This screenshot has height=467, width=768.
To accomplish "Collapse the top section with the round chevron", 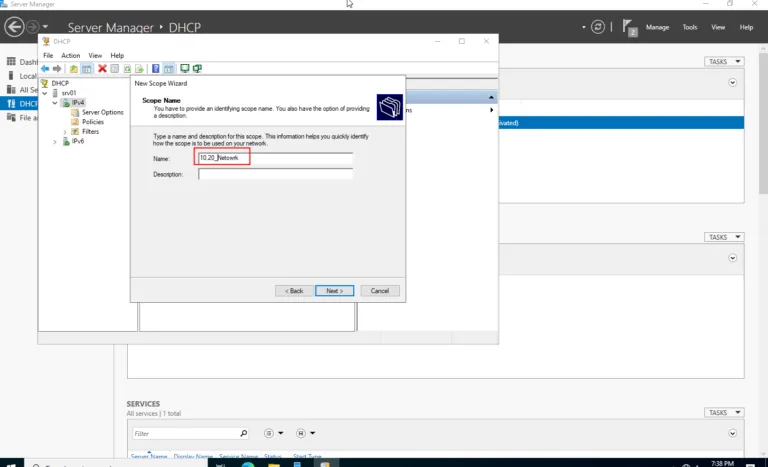I will coord(732,82).
